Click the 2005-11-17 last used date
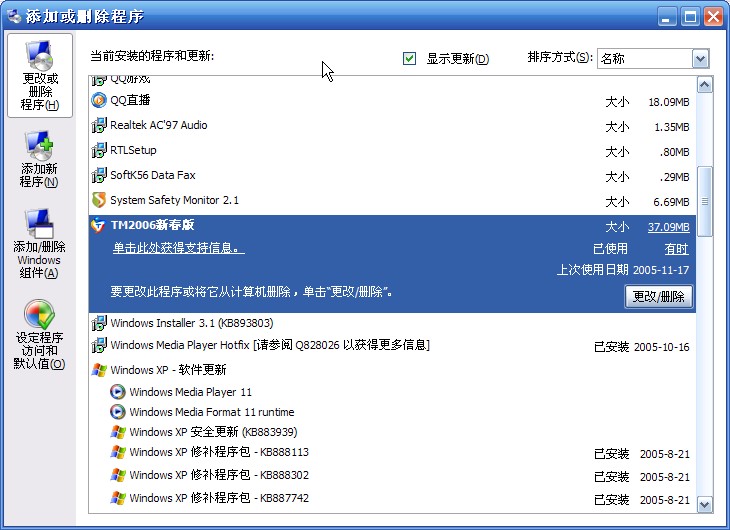Image resolution: width=730 pixels, height=530 pixels. pyautogui.click(x=661, y=270)
